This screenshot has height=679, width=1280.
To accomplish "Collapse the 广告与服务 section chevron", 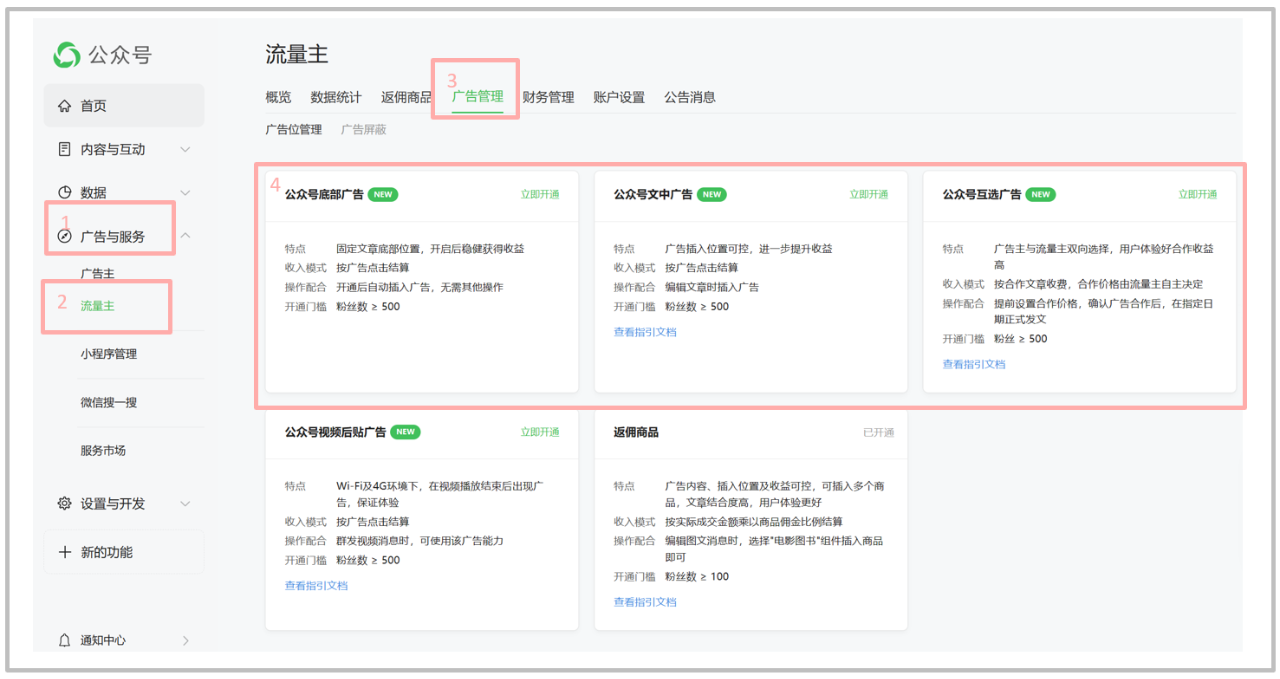I will [185, 236].
